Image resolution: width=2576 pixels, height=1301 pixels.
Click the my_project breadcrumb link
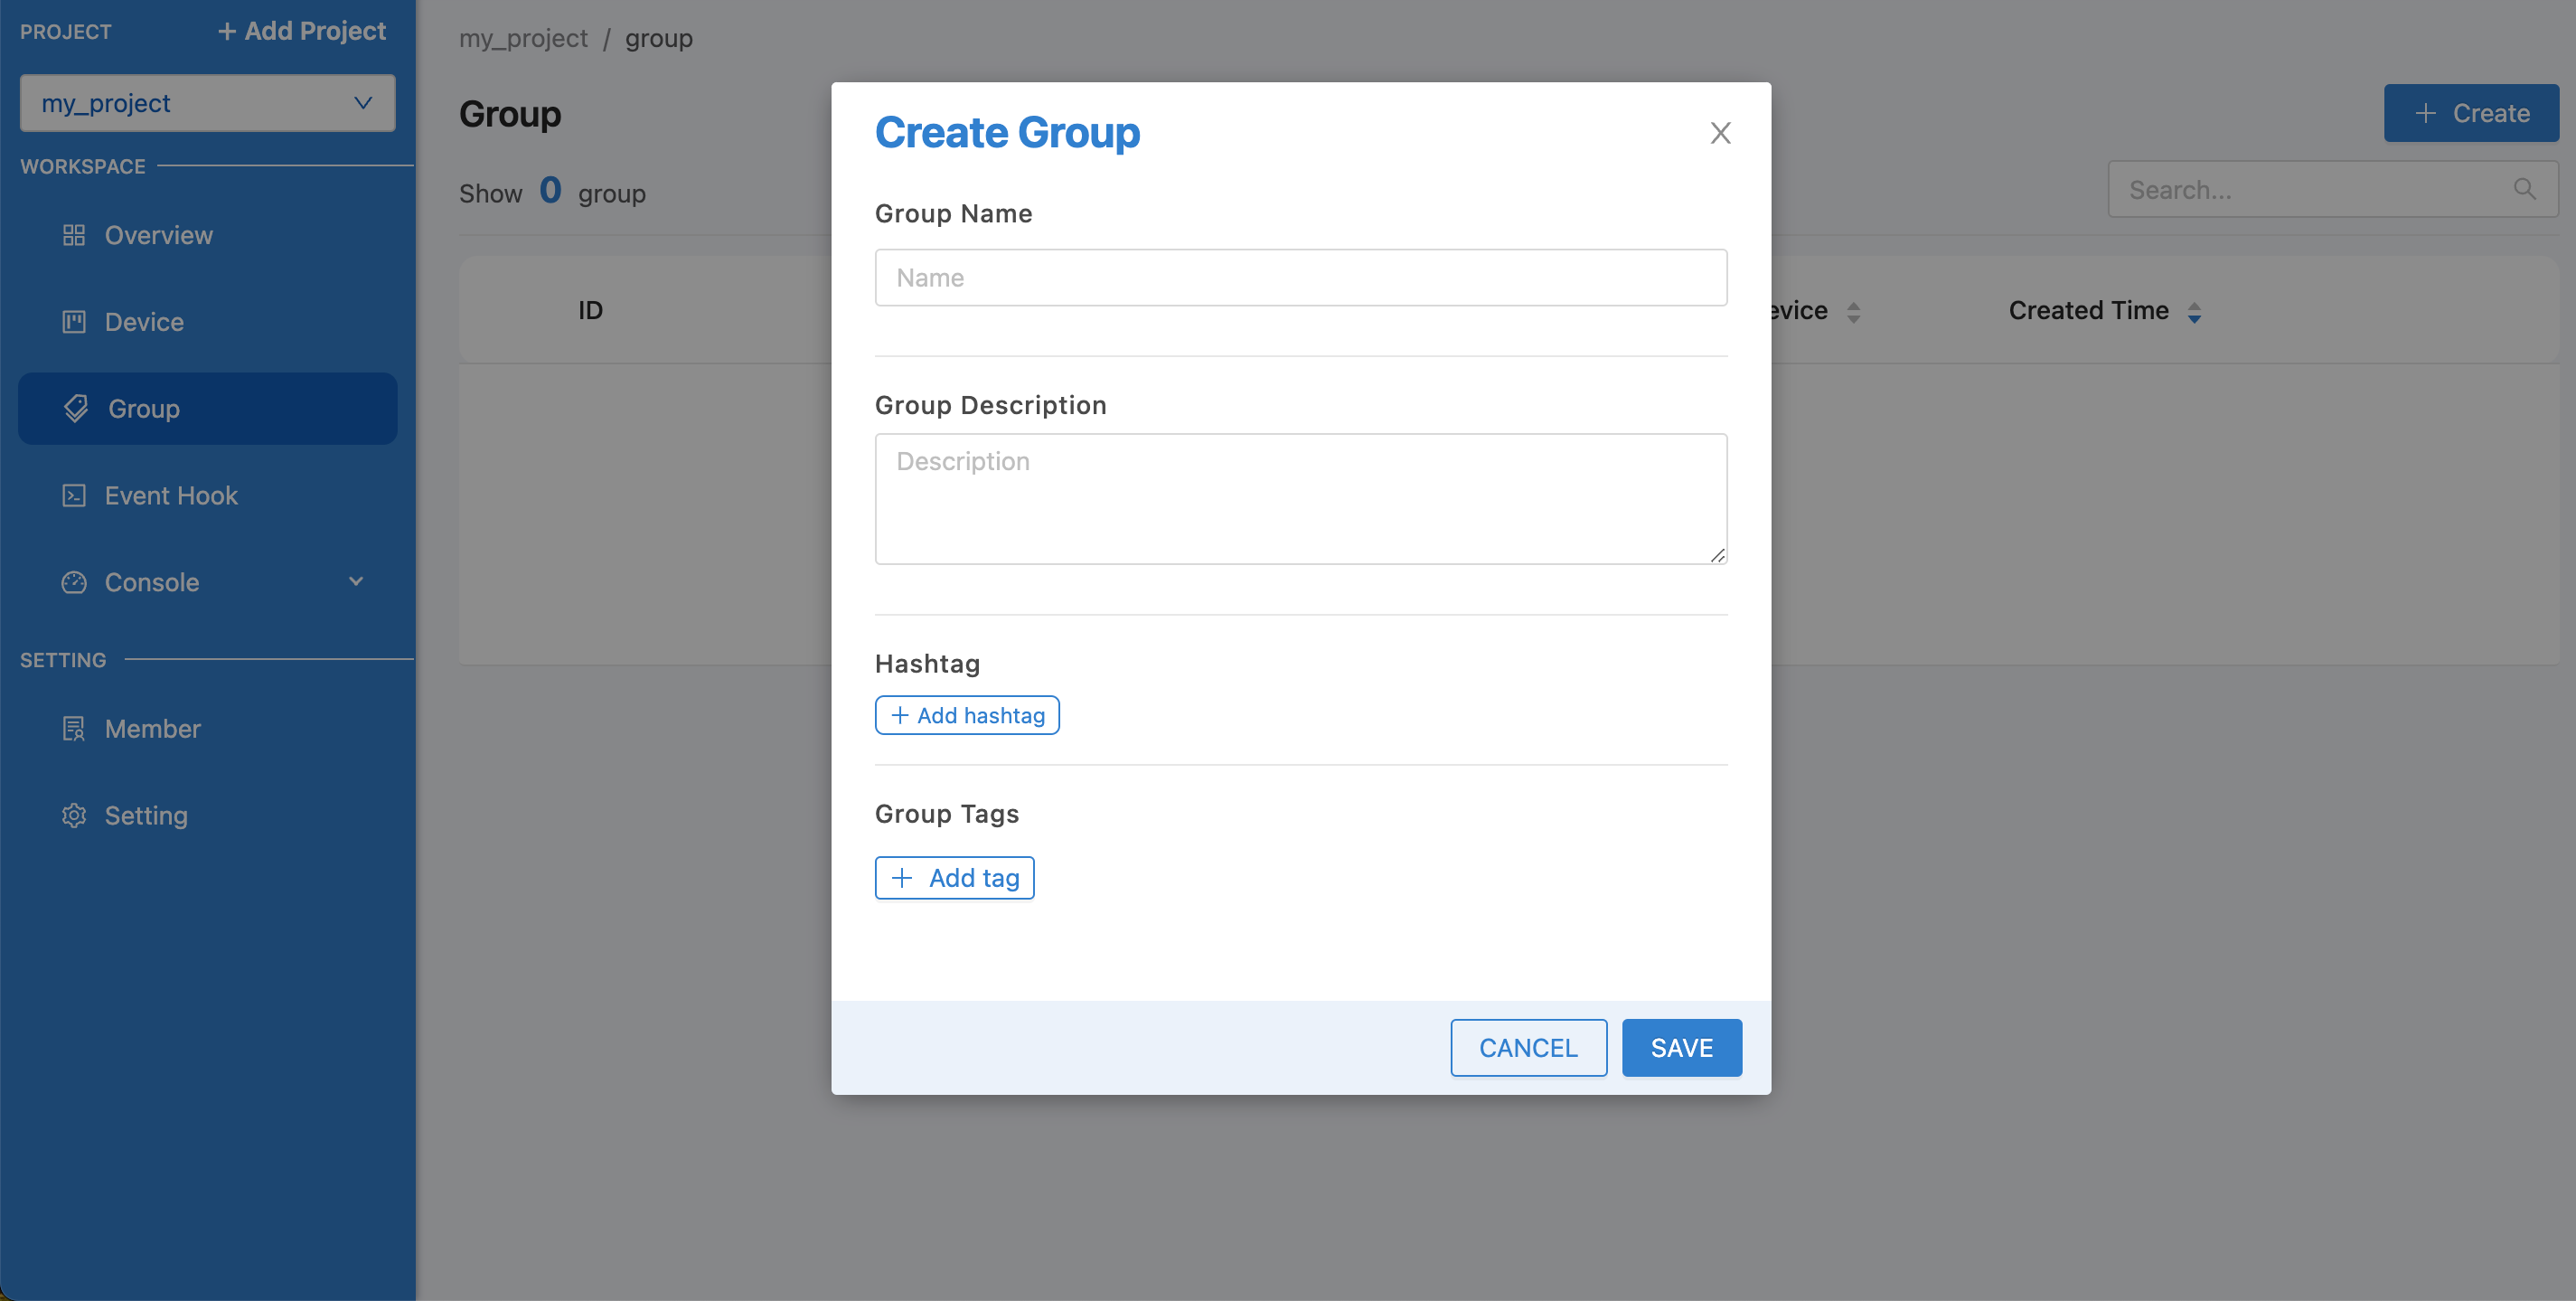[522, 35]
